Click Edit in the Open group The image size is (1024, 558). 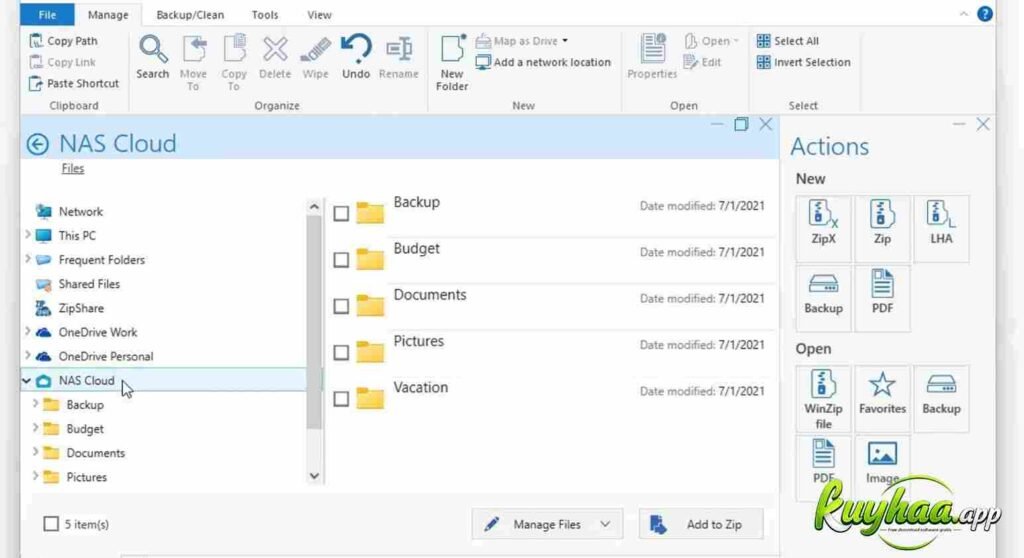click(x=702, y=62)
